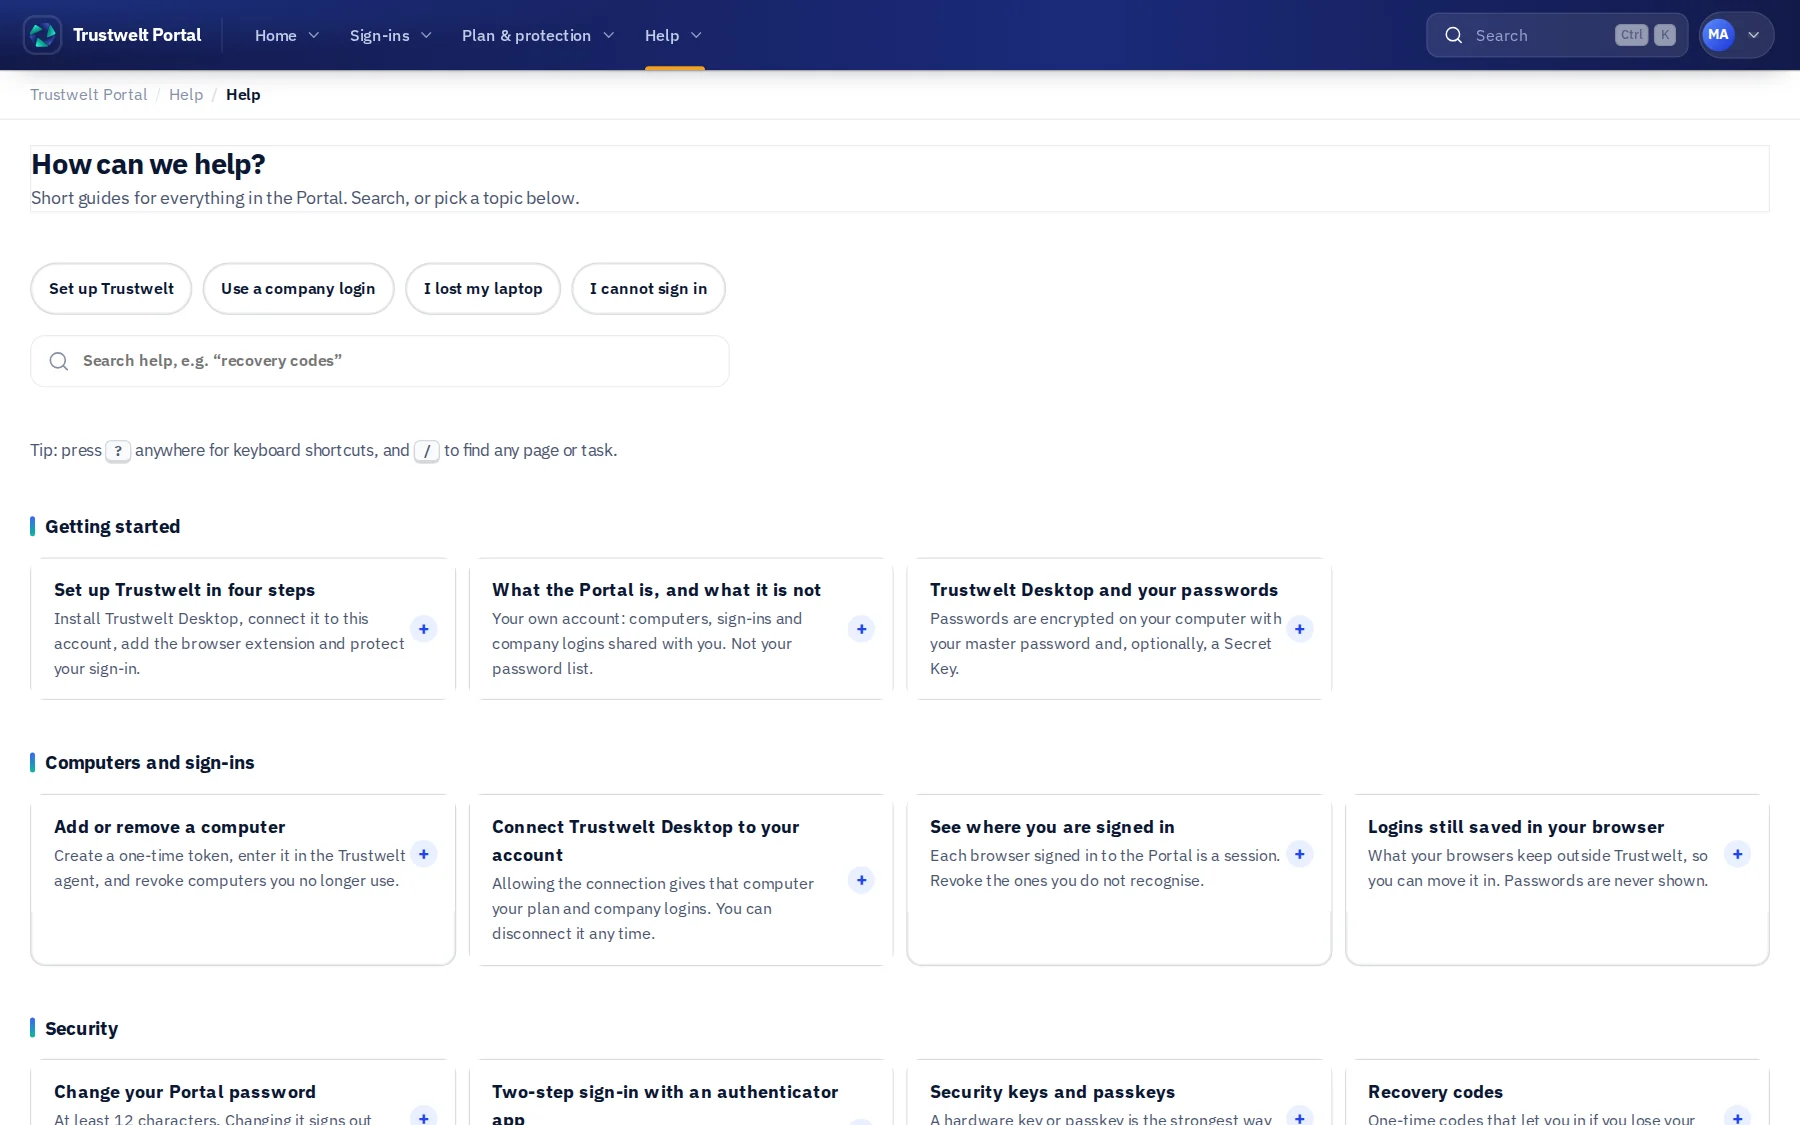Screen dimensions: 1800x1125
Task: Expand 'Connect Trustwelt Desktop to your account' plus icon
Action: pyautogui.click(x=861, y=880)
